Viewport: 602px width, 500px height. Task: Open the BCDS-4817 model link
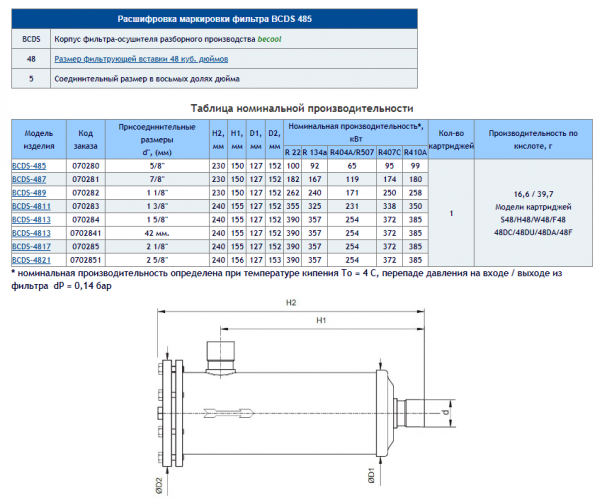click(x=31, y=247)
